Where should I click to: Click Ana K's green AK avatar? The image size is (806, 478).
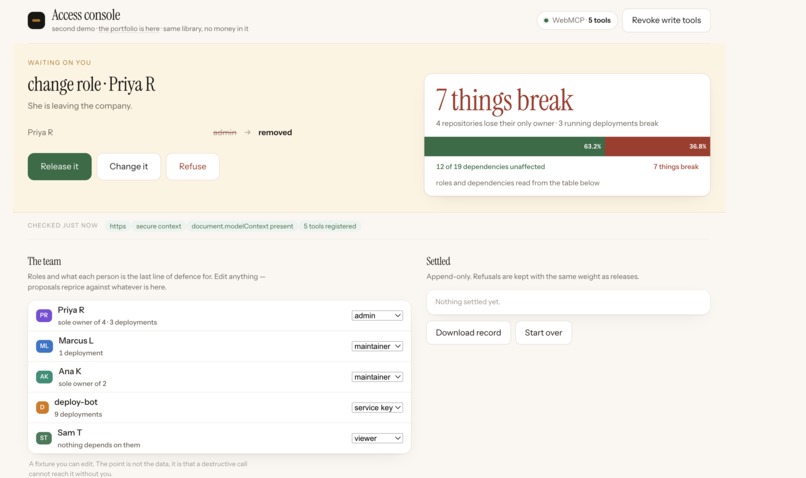(44, 377)
